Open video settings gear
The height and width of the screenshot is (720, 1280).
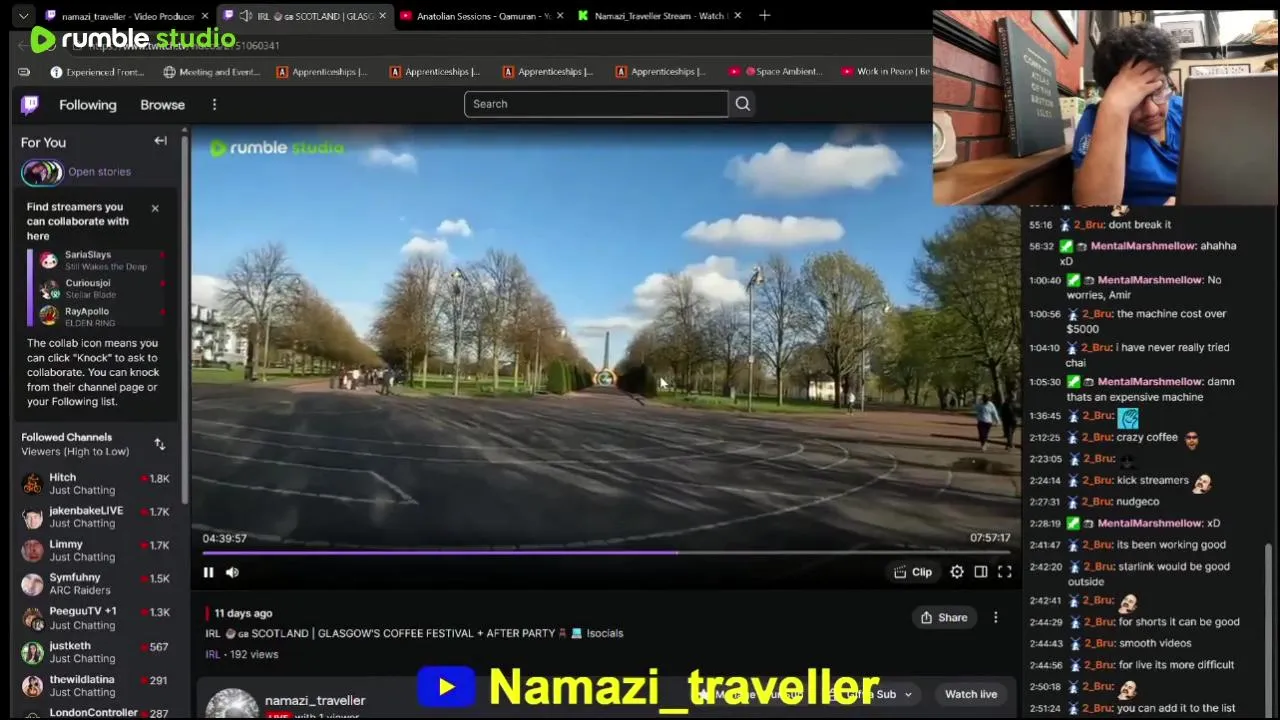(957, 572)
